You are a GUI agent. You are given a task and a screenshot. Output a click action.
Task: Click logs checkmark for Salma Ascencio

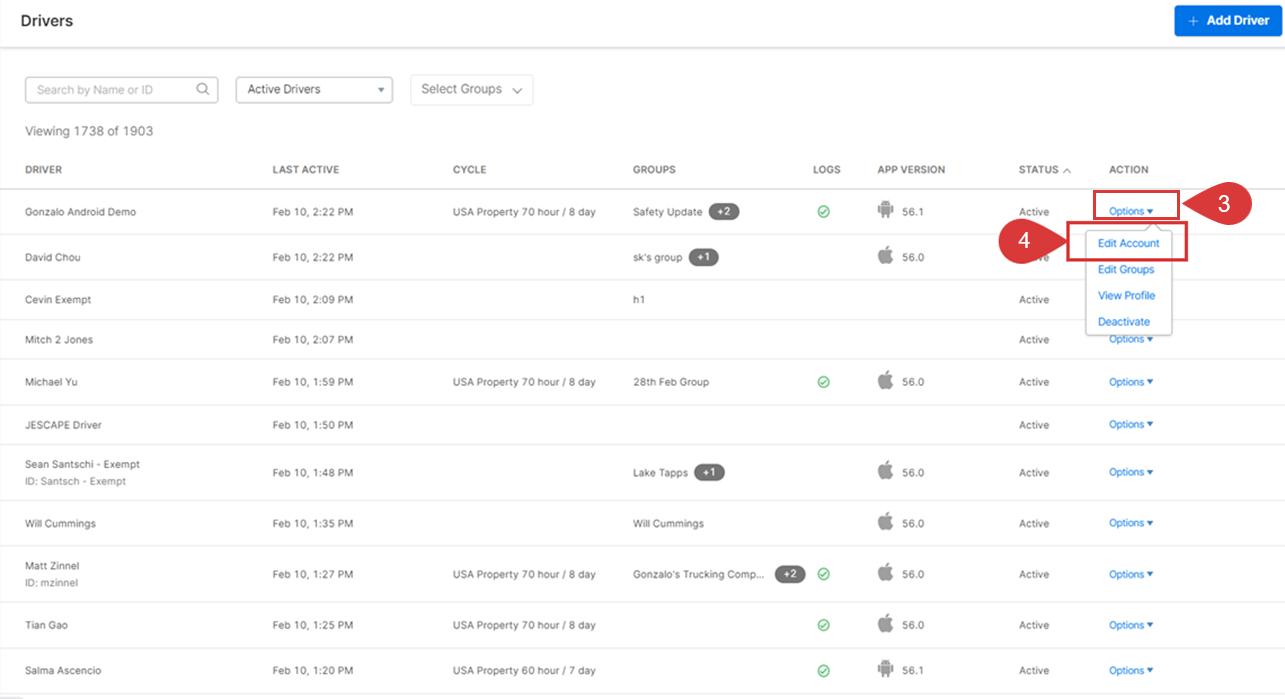[824, 670]
